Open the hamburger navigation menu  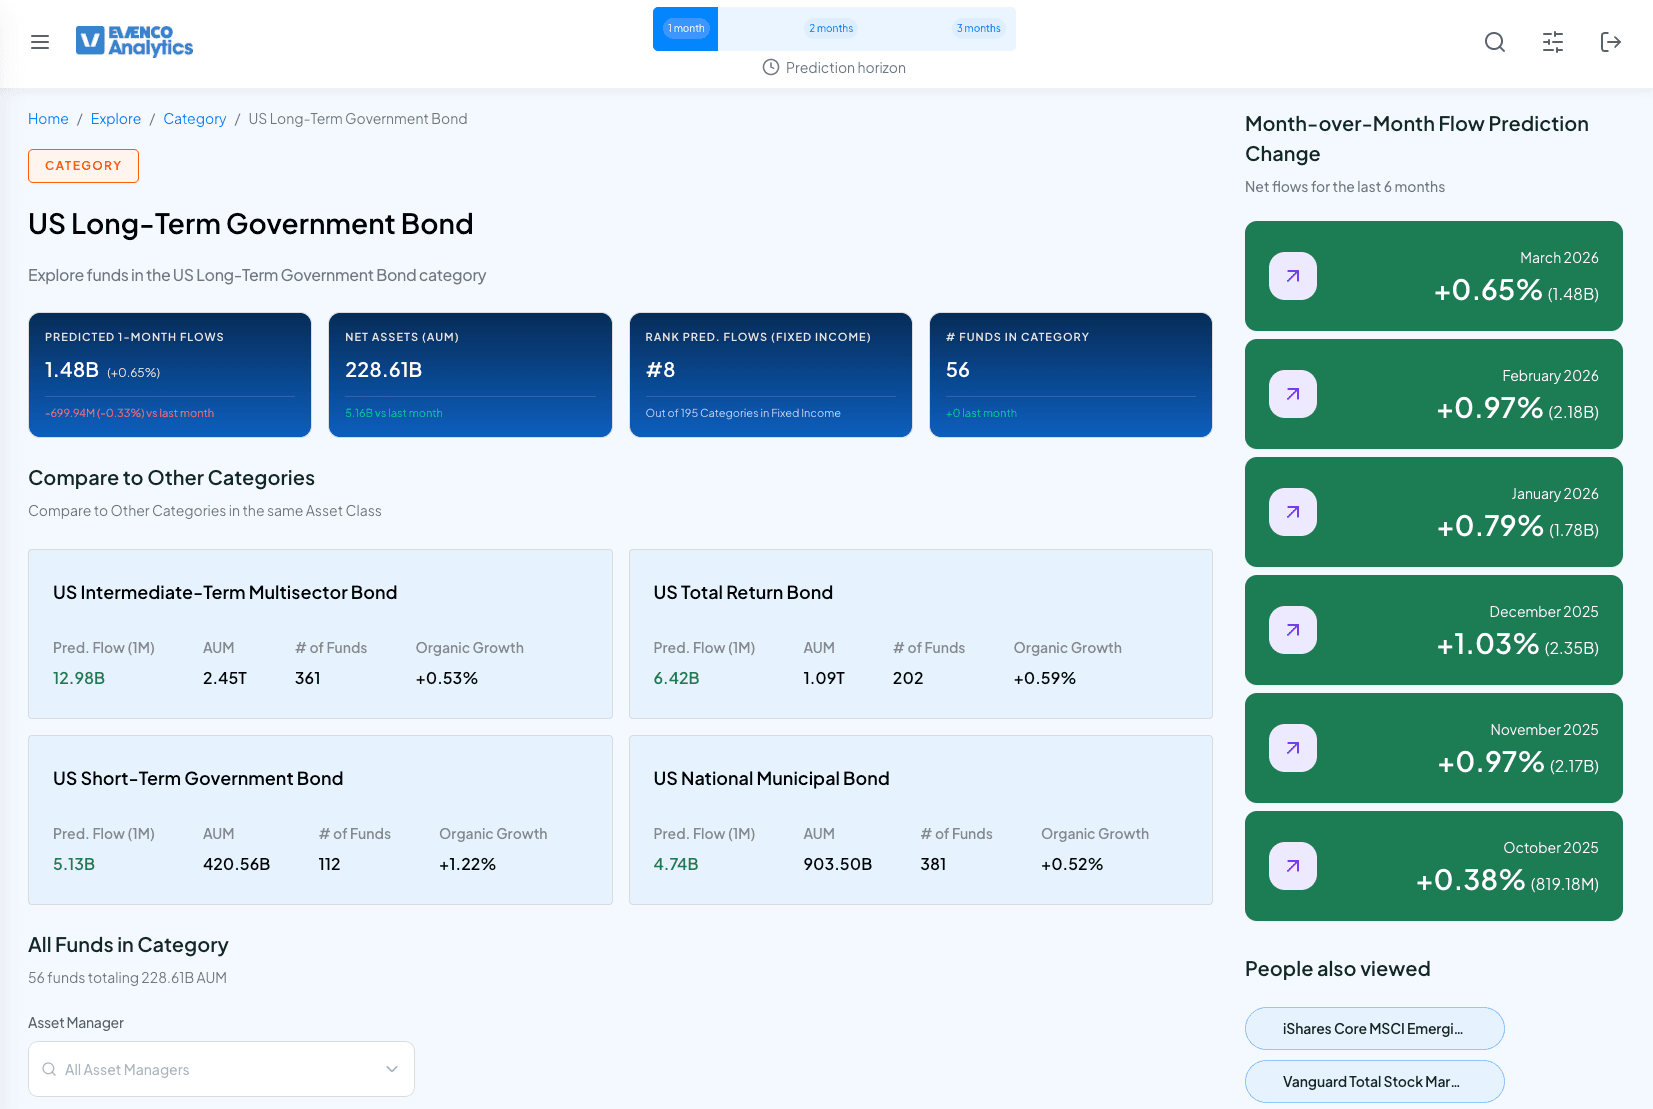tap(40, 42)
